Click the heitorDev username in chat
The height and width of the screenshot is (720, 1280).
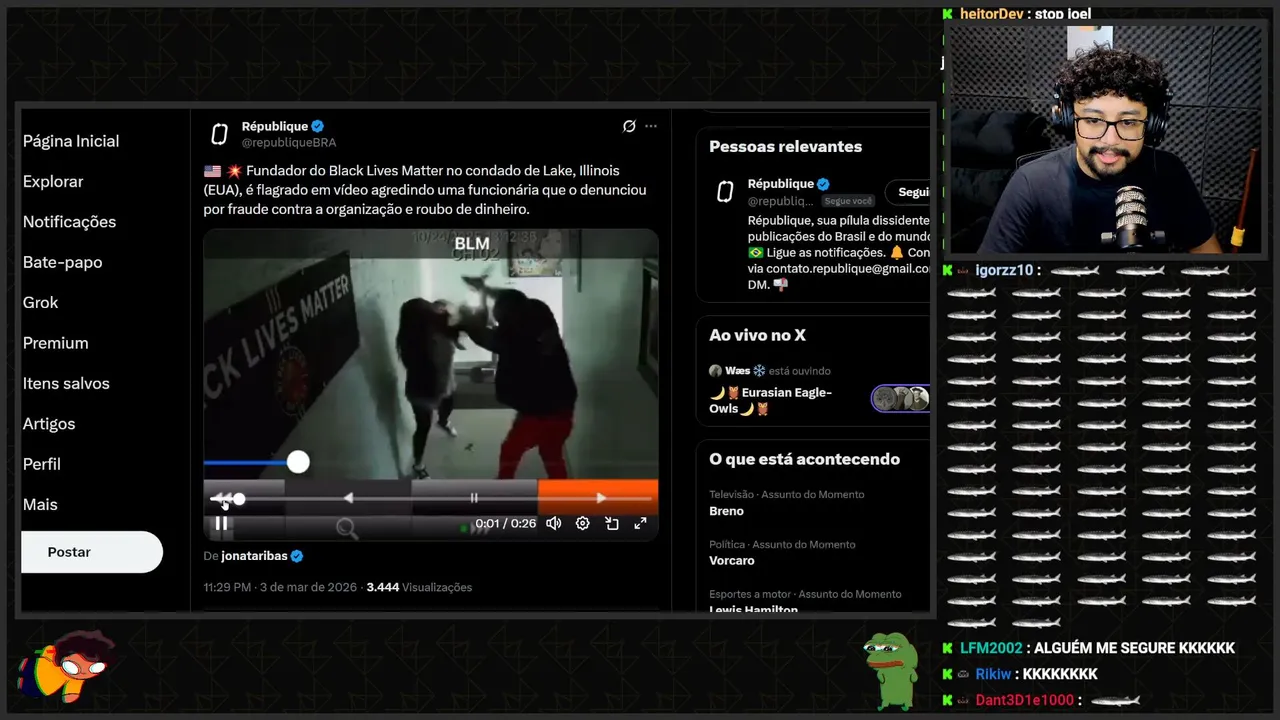(992, 14)
